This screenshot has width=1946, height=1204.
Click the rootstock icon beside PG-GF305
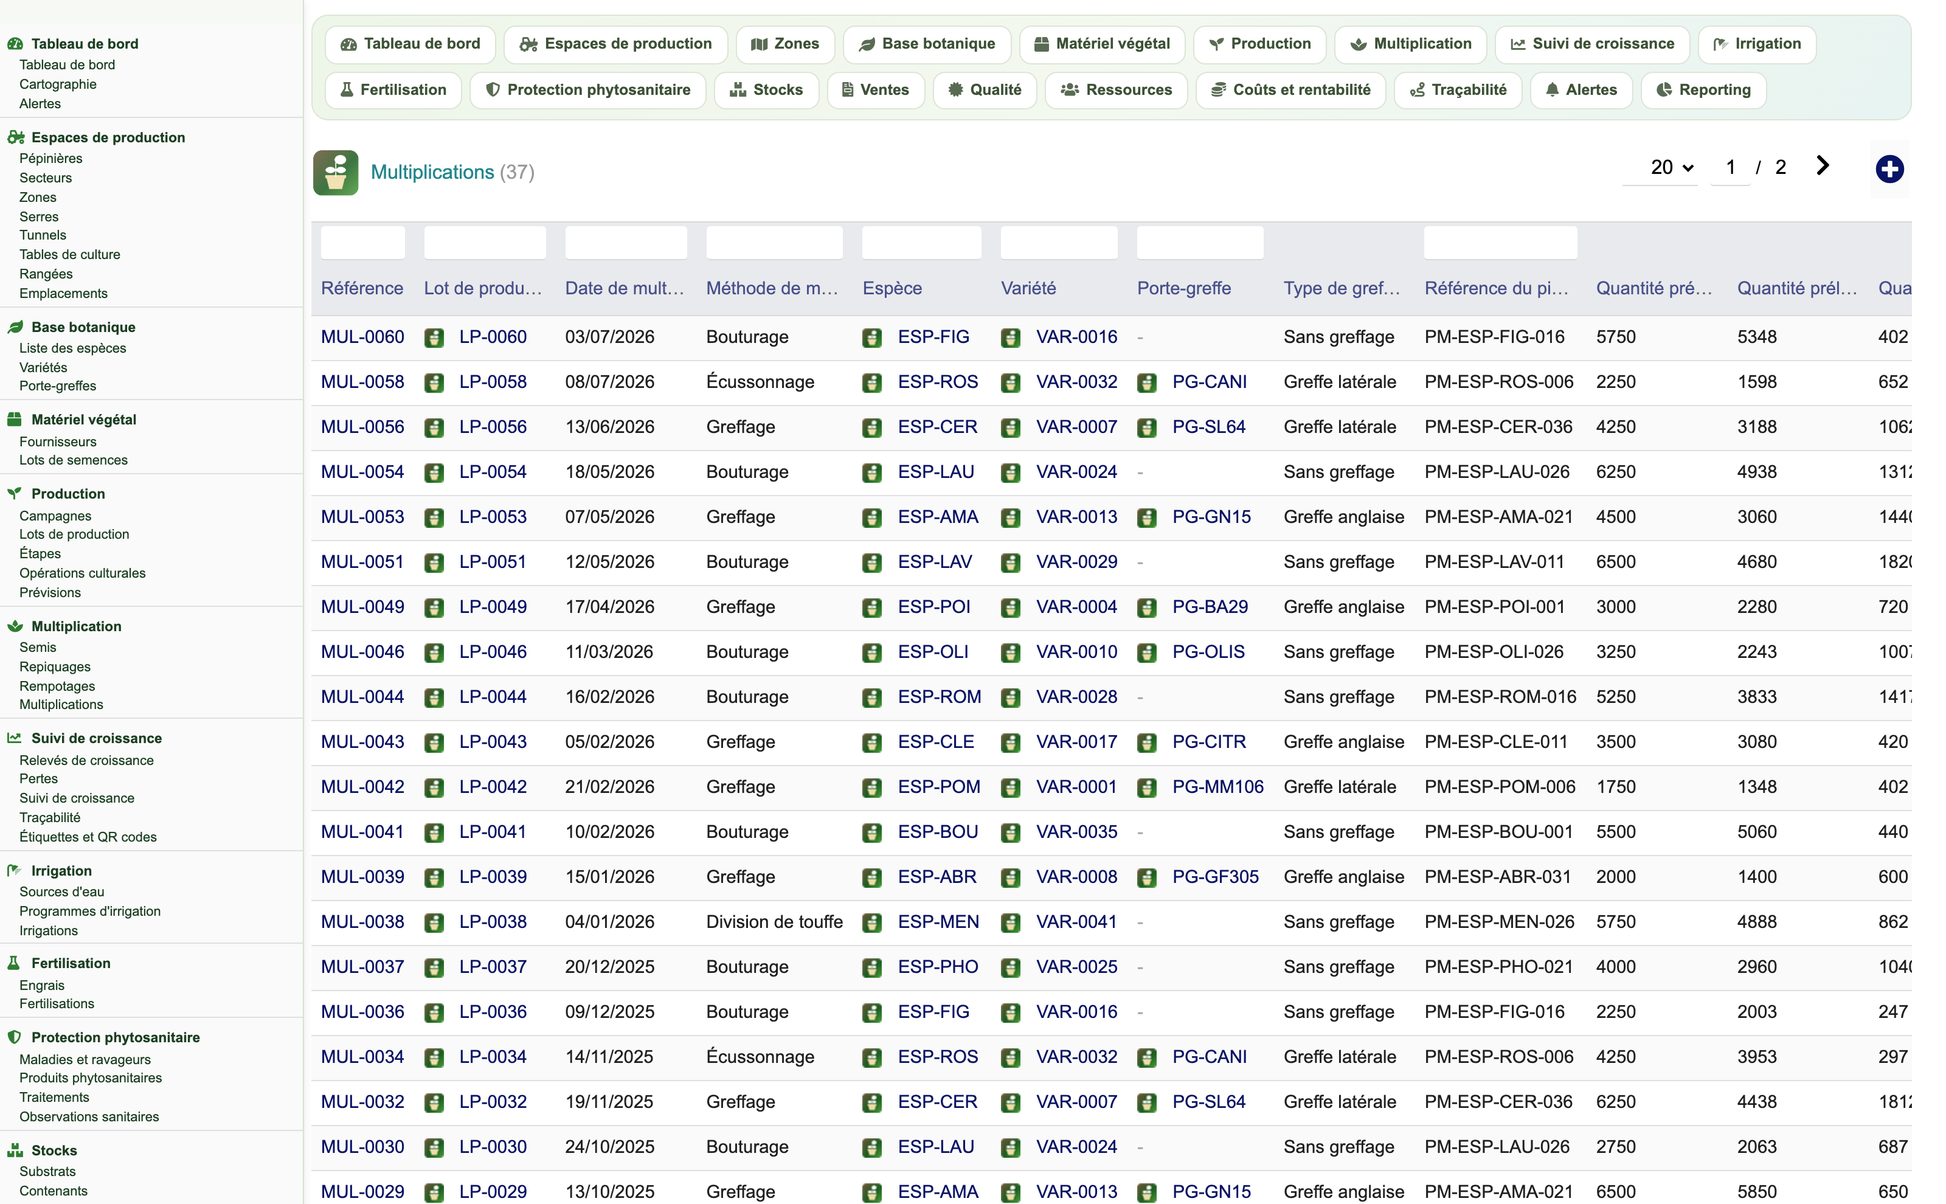point(1147,878)
